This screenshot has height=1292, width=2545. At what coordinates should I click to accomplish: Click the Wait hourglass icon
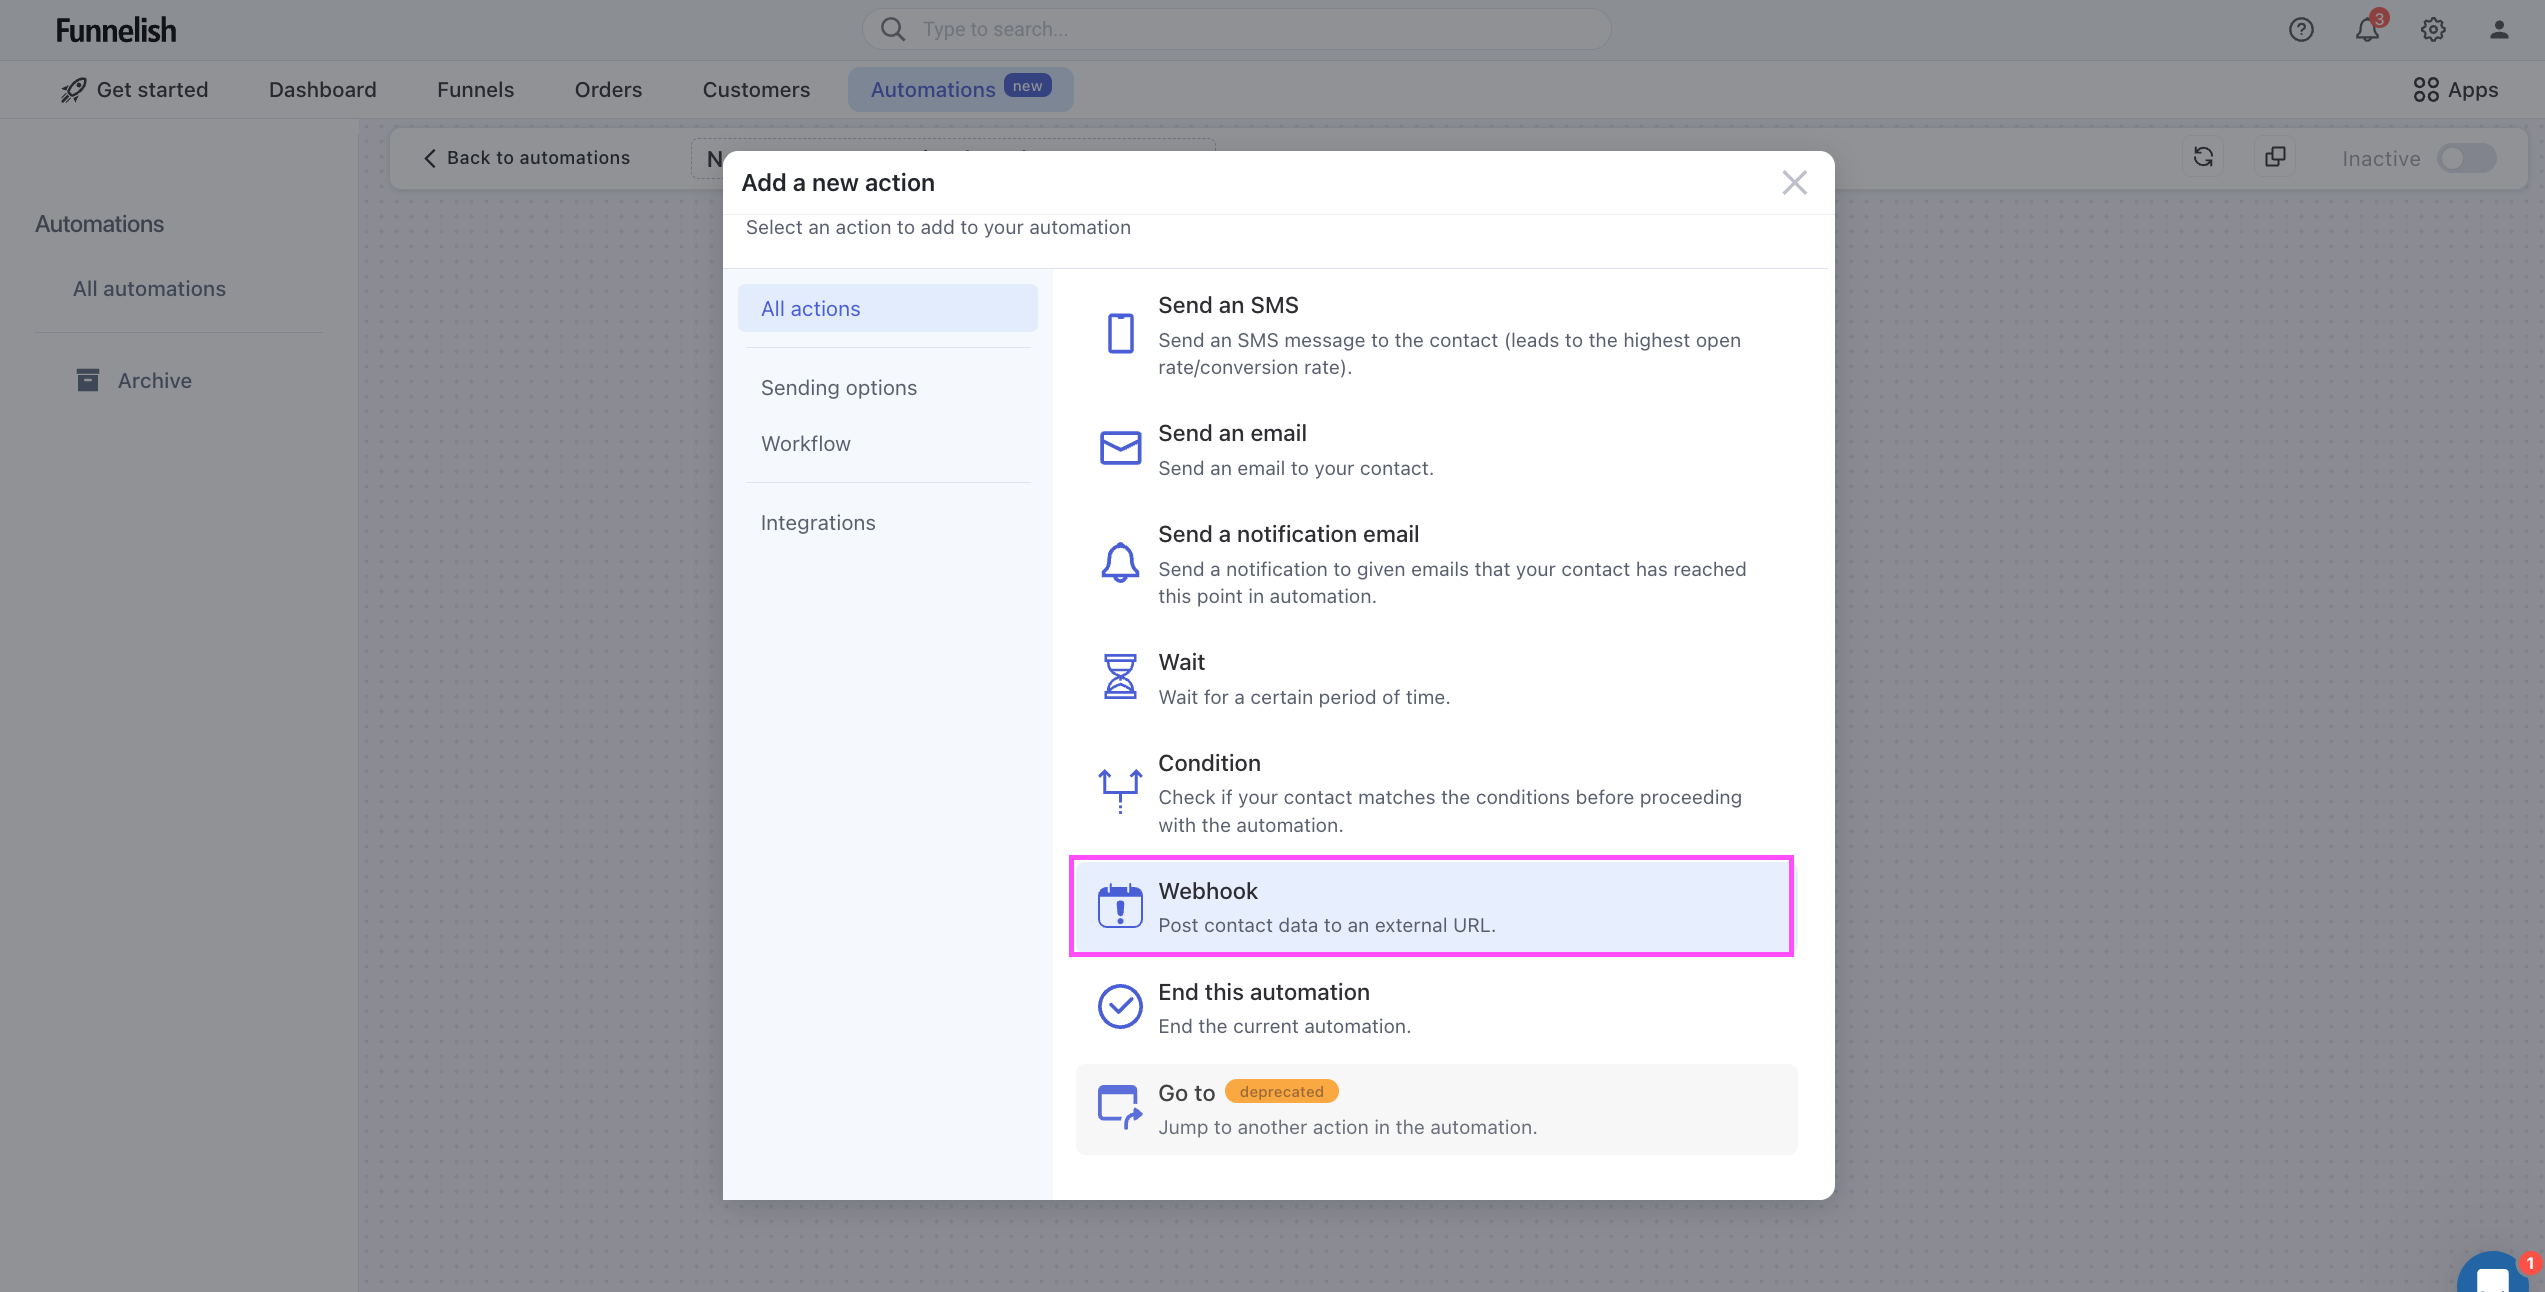(x=1120, y=677)
